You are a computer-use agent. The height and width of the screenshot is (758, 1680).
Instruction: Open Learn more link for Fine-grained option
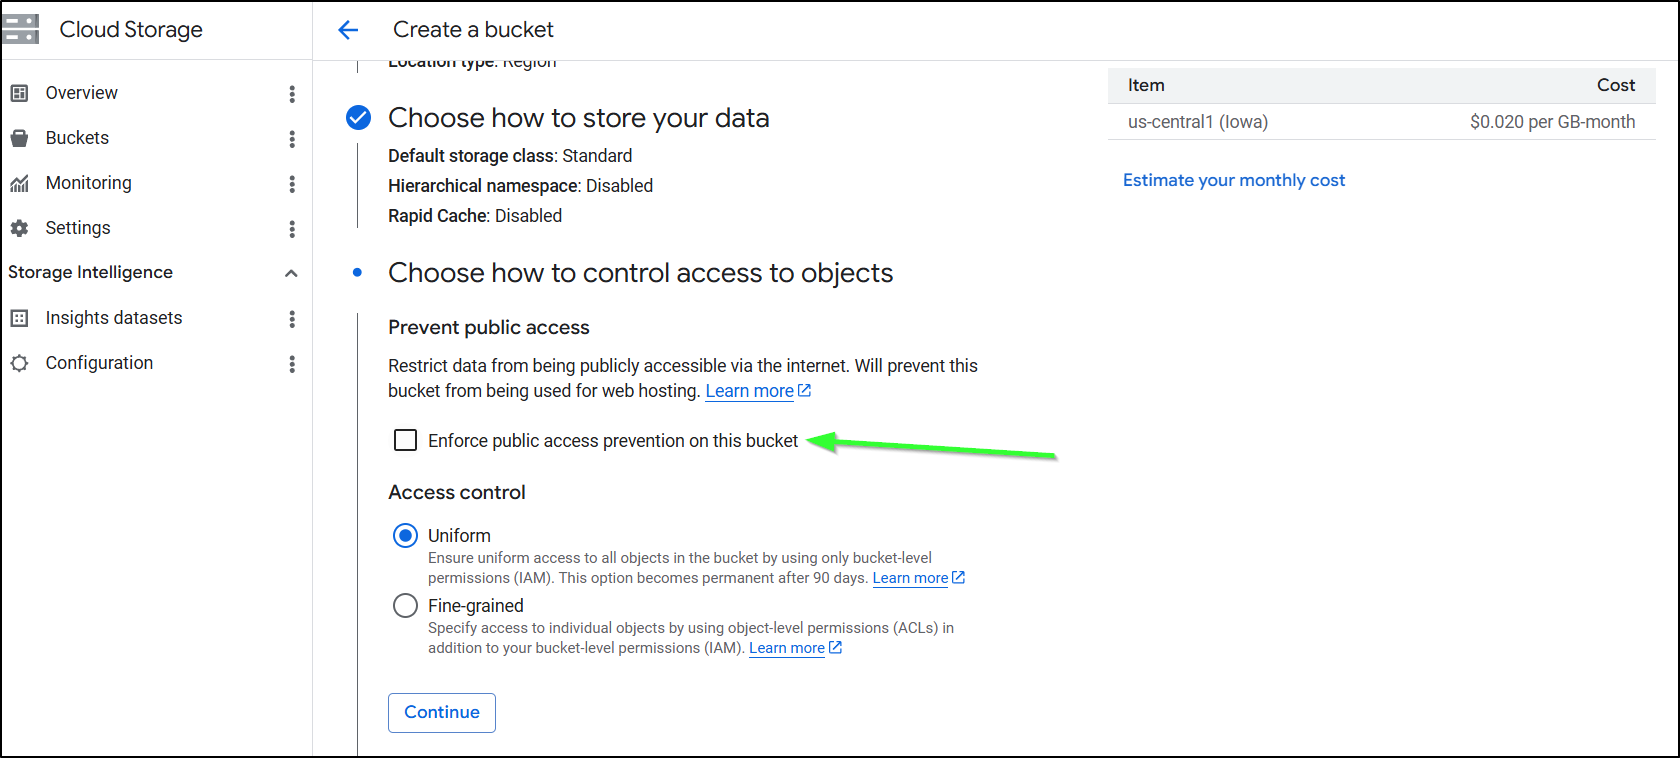pyautogui.click(x=787, y=648)
